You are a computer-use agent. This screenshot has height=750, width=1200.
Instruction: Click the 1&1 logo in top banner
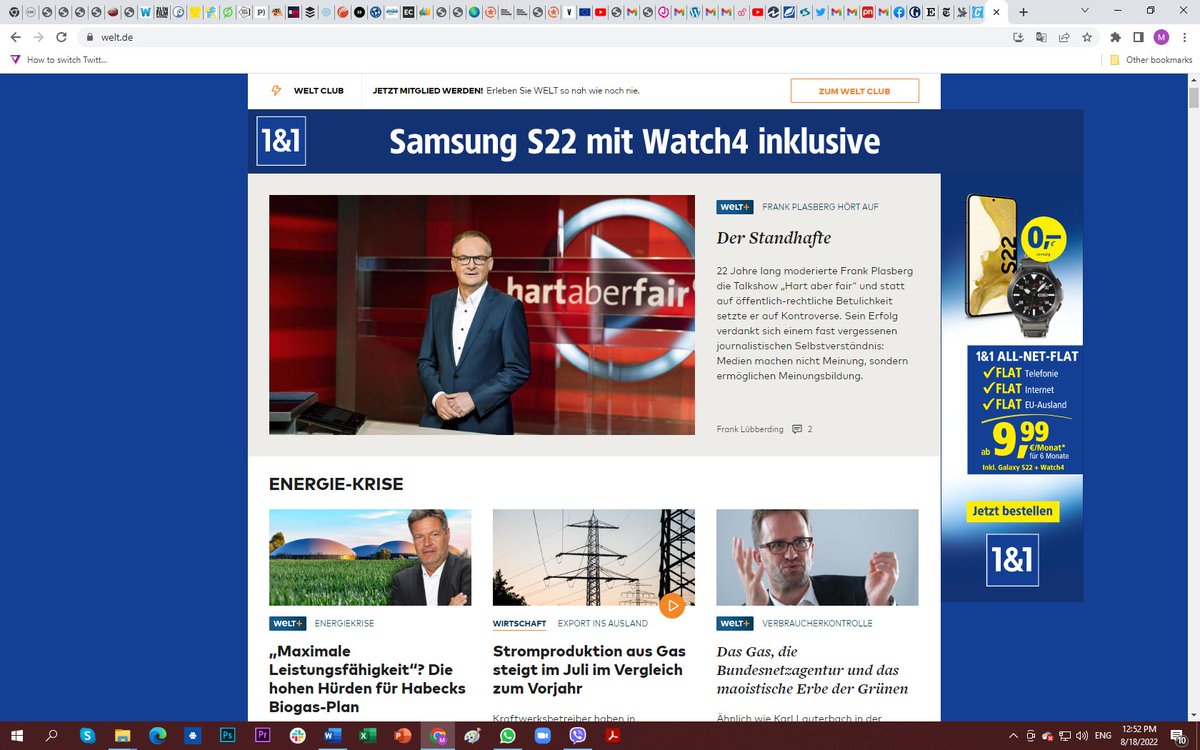(281, 141)
